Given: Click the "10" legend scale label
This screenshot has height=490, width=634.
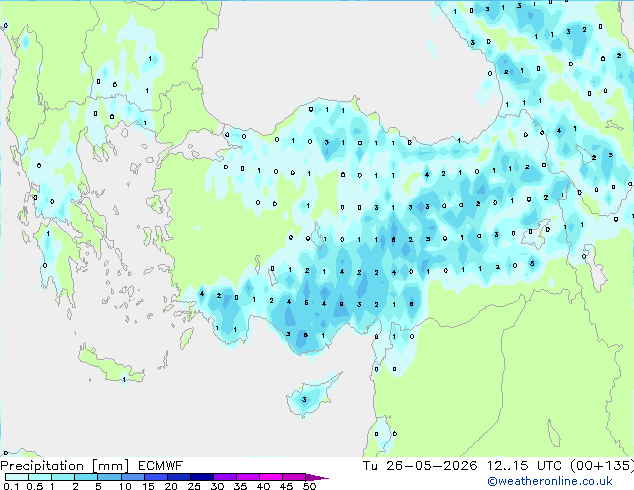Looking at the screenshot, I should [125, 486].
